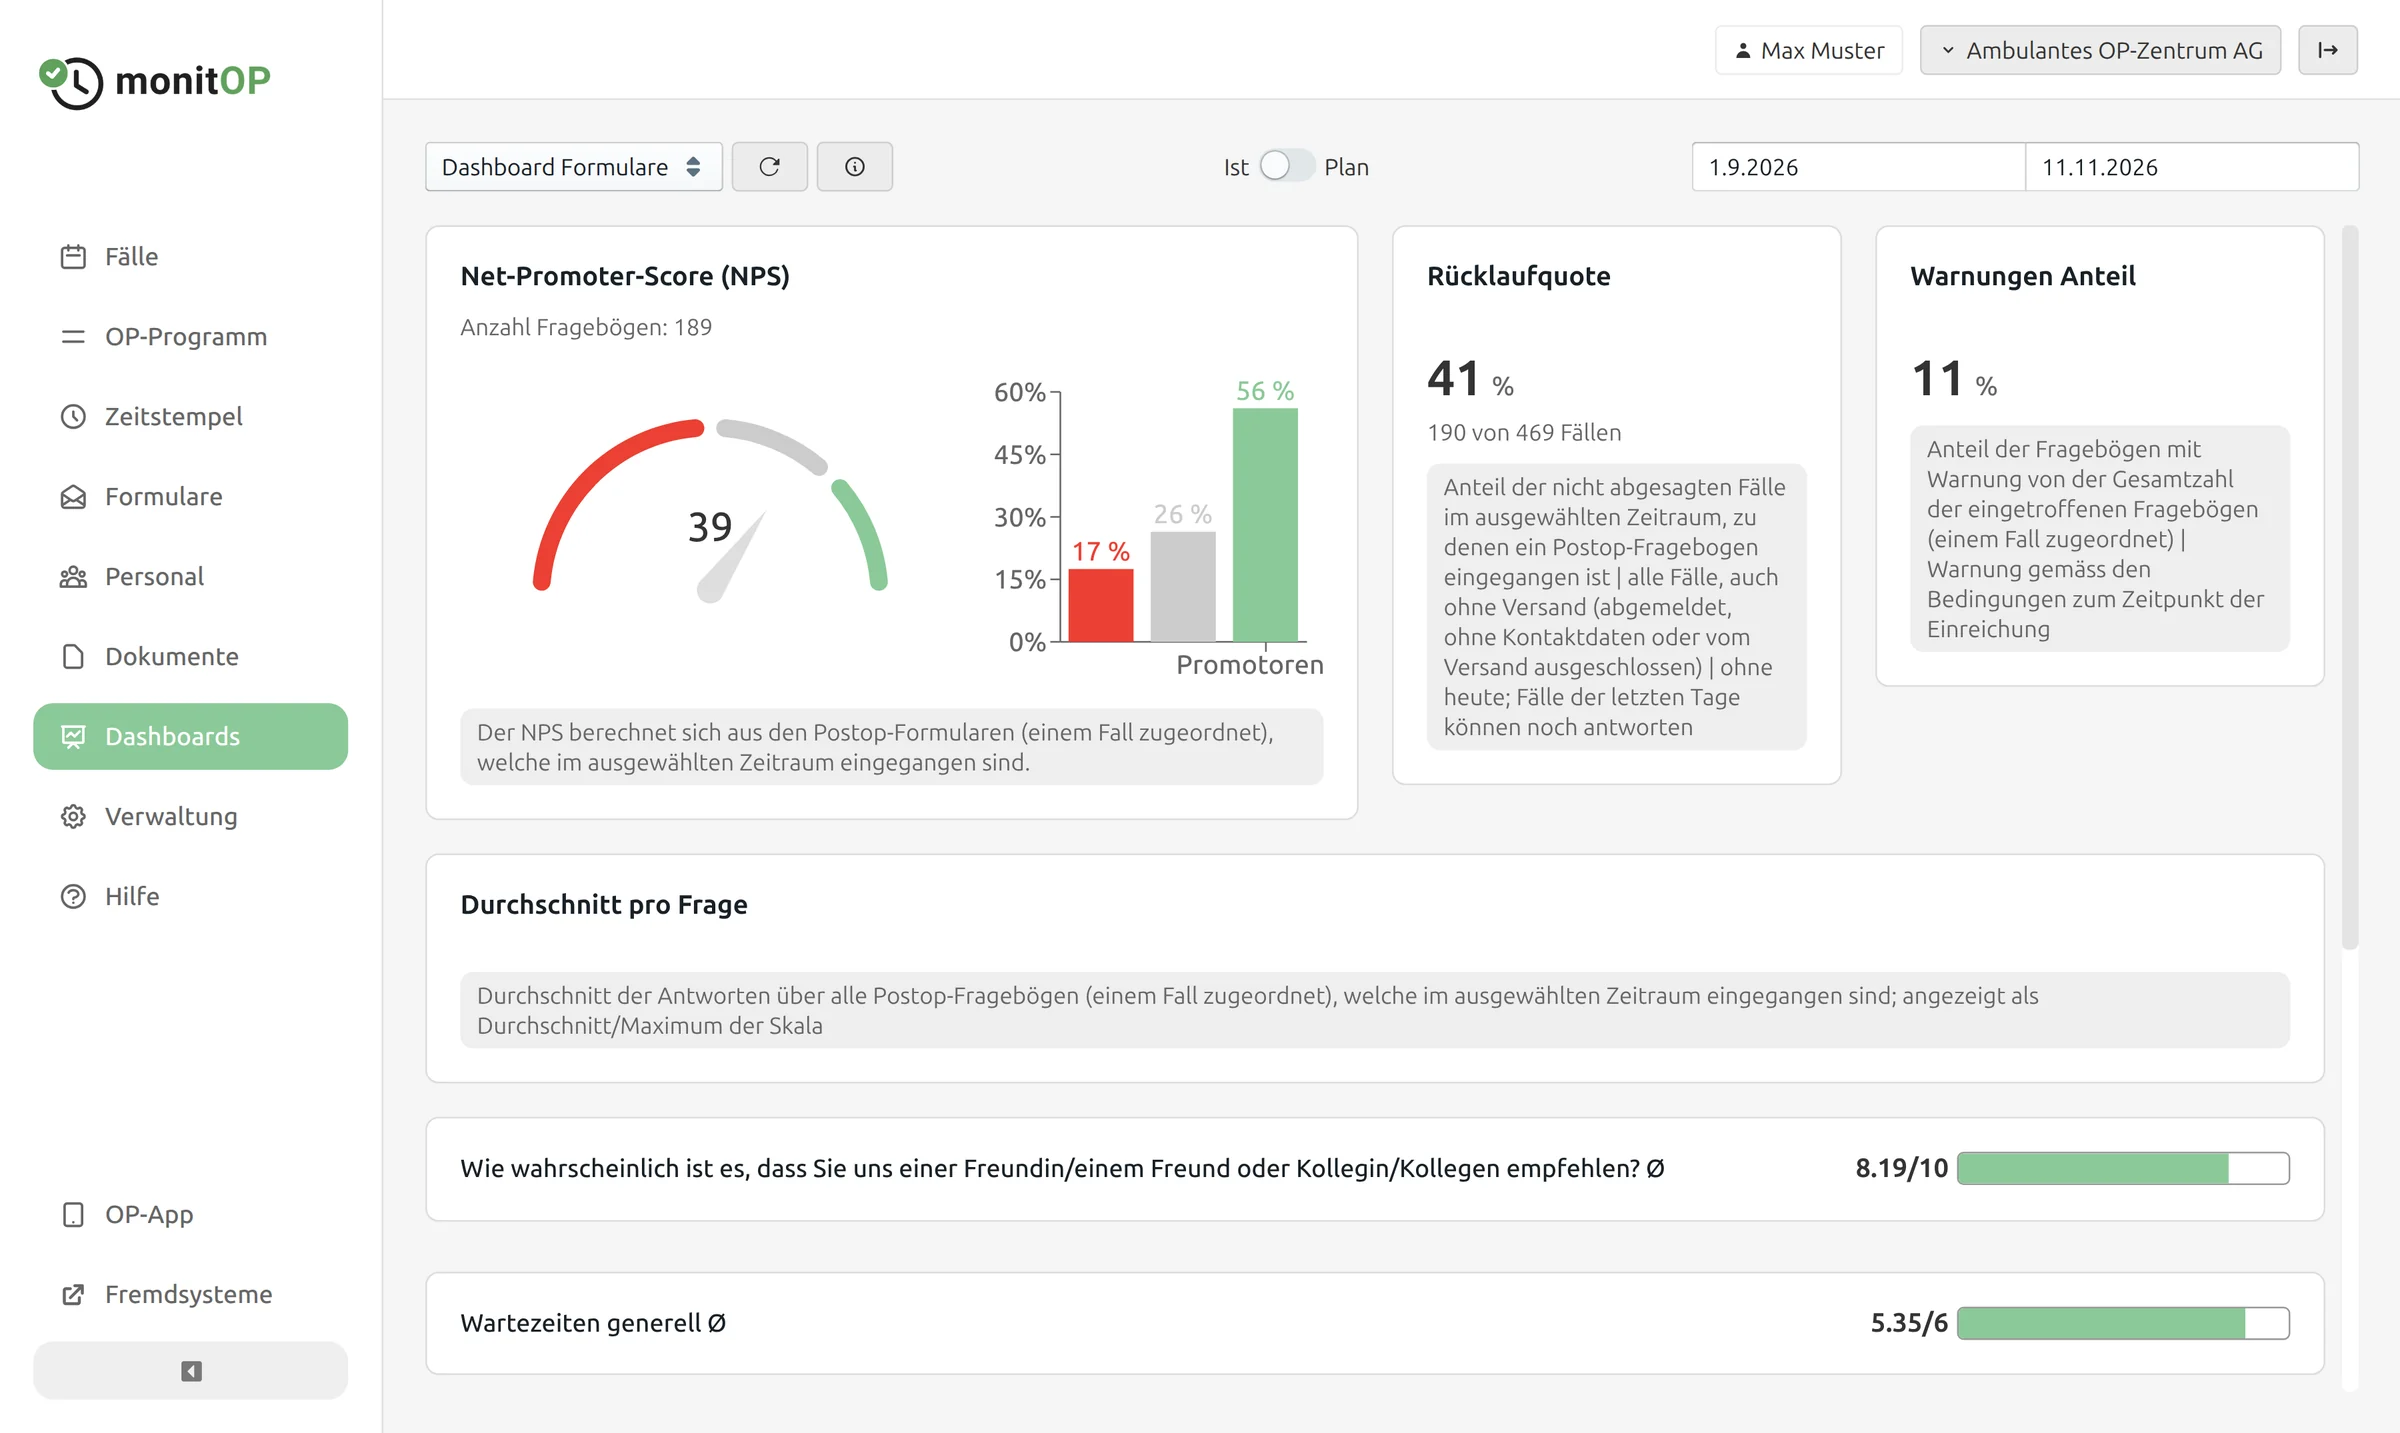
Task: Open the dashboard info icon
Action: (x=855, y=167)
